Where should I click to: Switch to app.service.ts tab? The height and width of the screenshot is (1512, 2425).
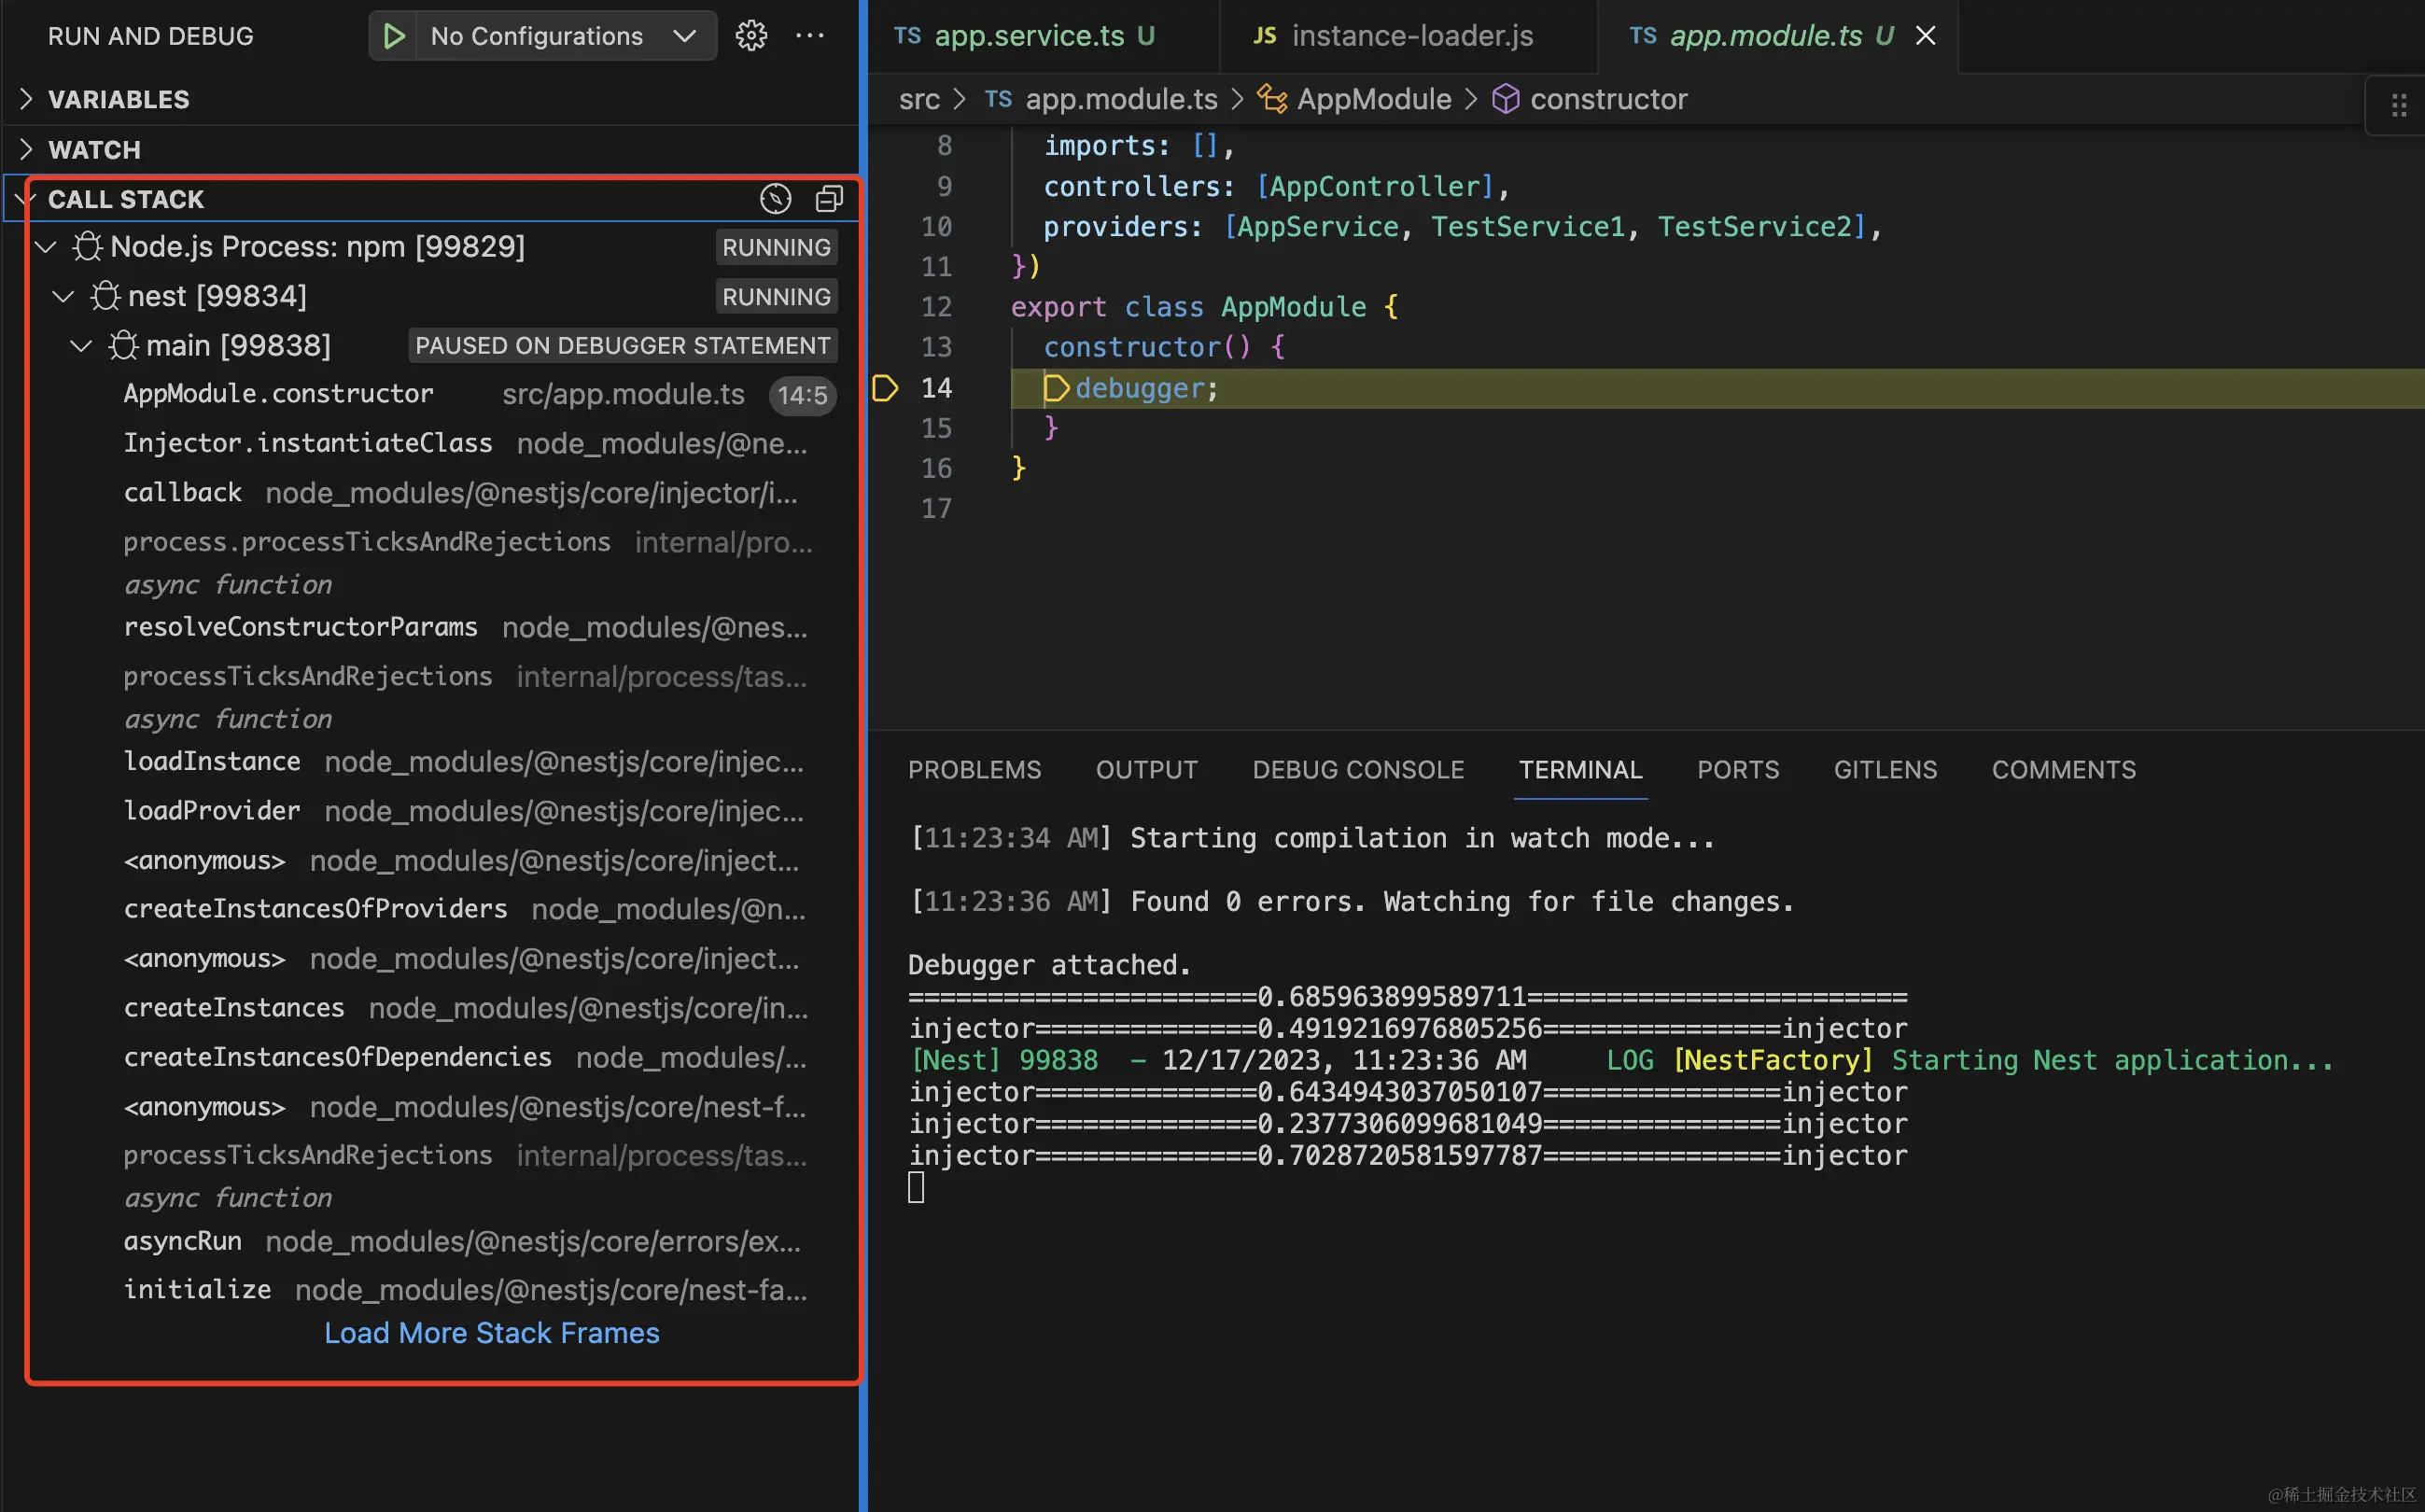[x=1043, y=36]
